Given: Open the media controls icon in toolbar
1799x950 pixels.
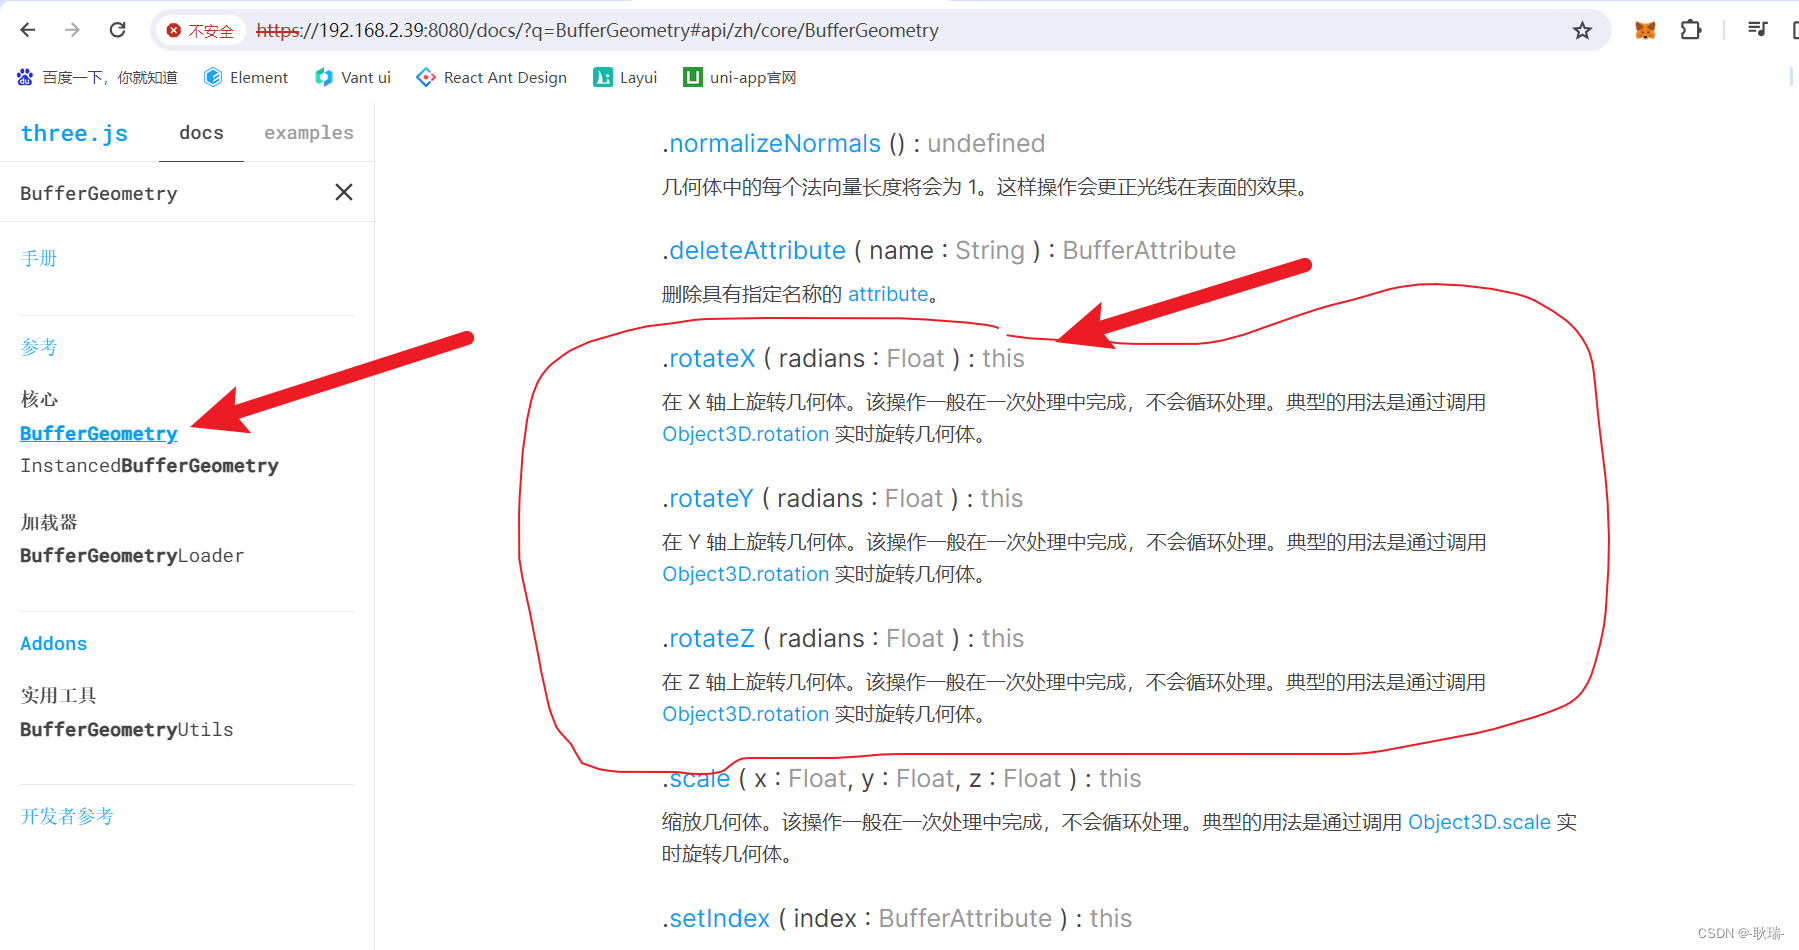Looking at the screenshot, I should 1756,30.
